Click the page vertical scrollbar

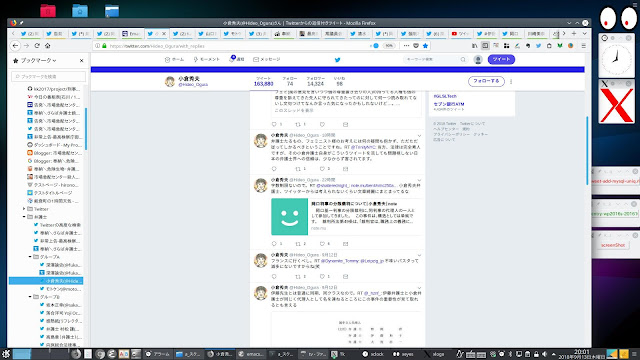pyautogui.click(x=587, y=151)
